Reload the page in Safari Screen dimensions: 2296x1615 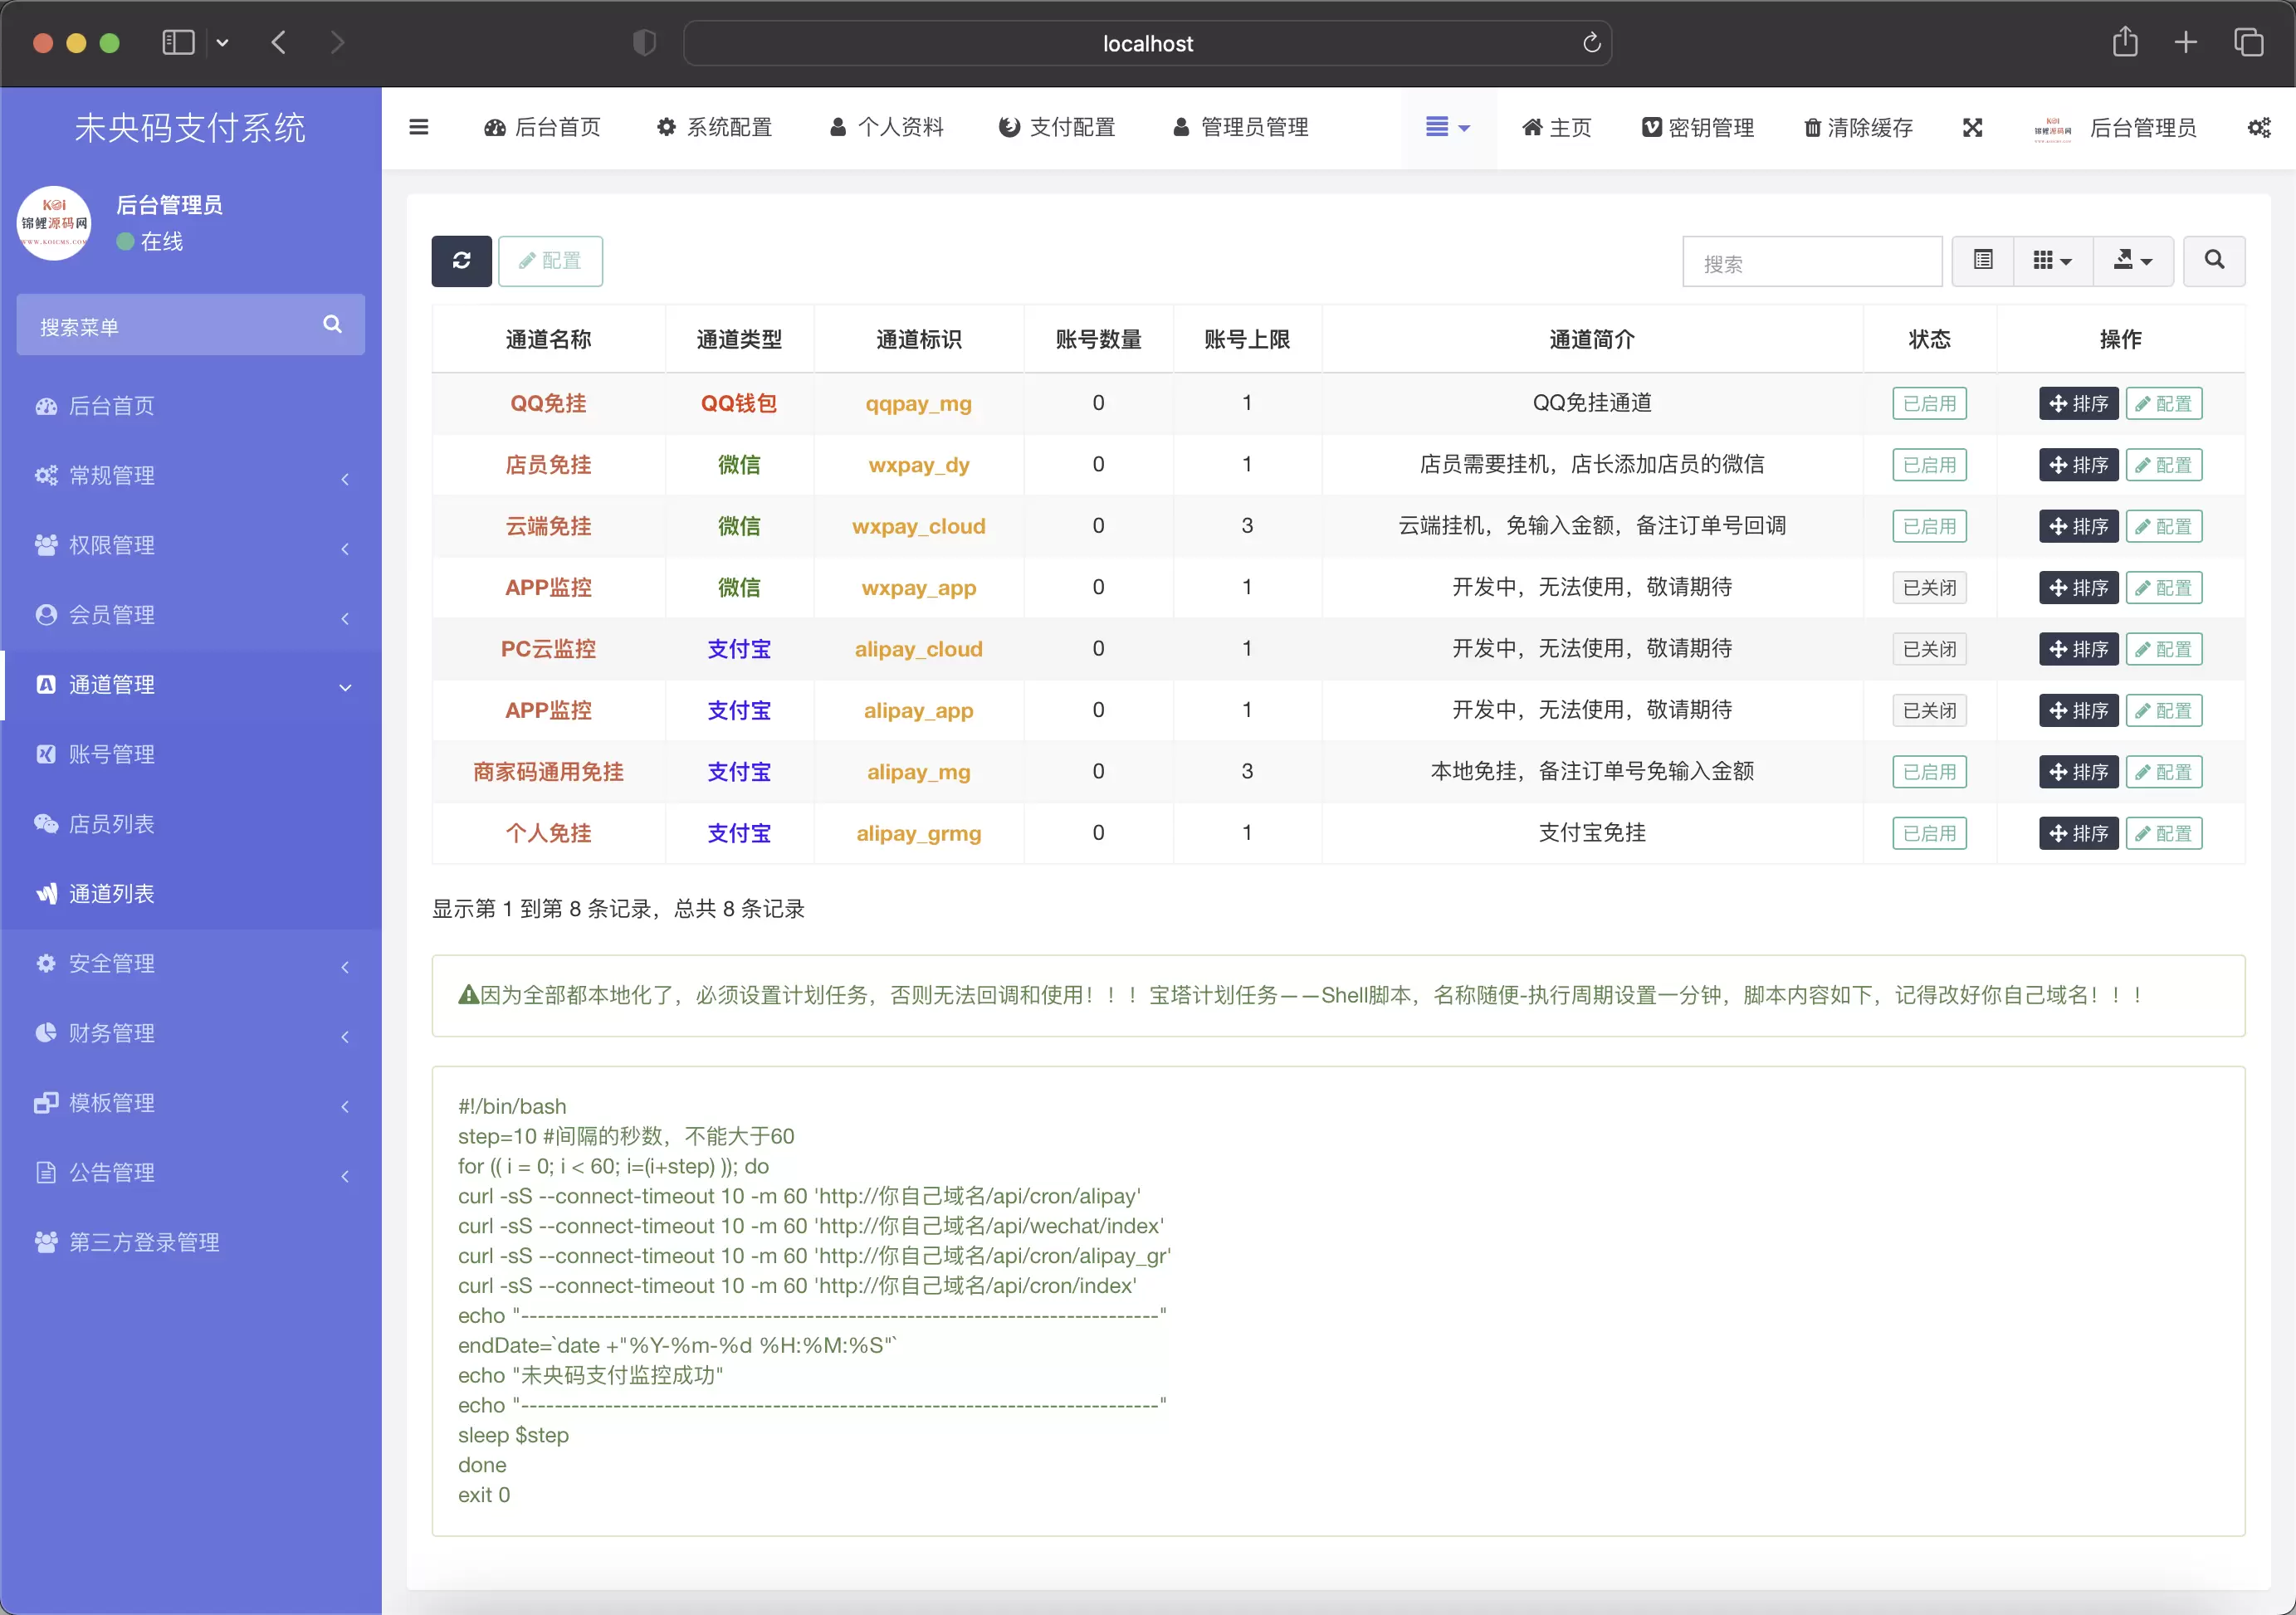(x=1591, y=43)
